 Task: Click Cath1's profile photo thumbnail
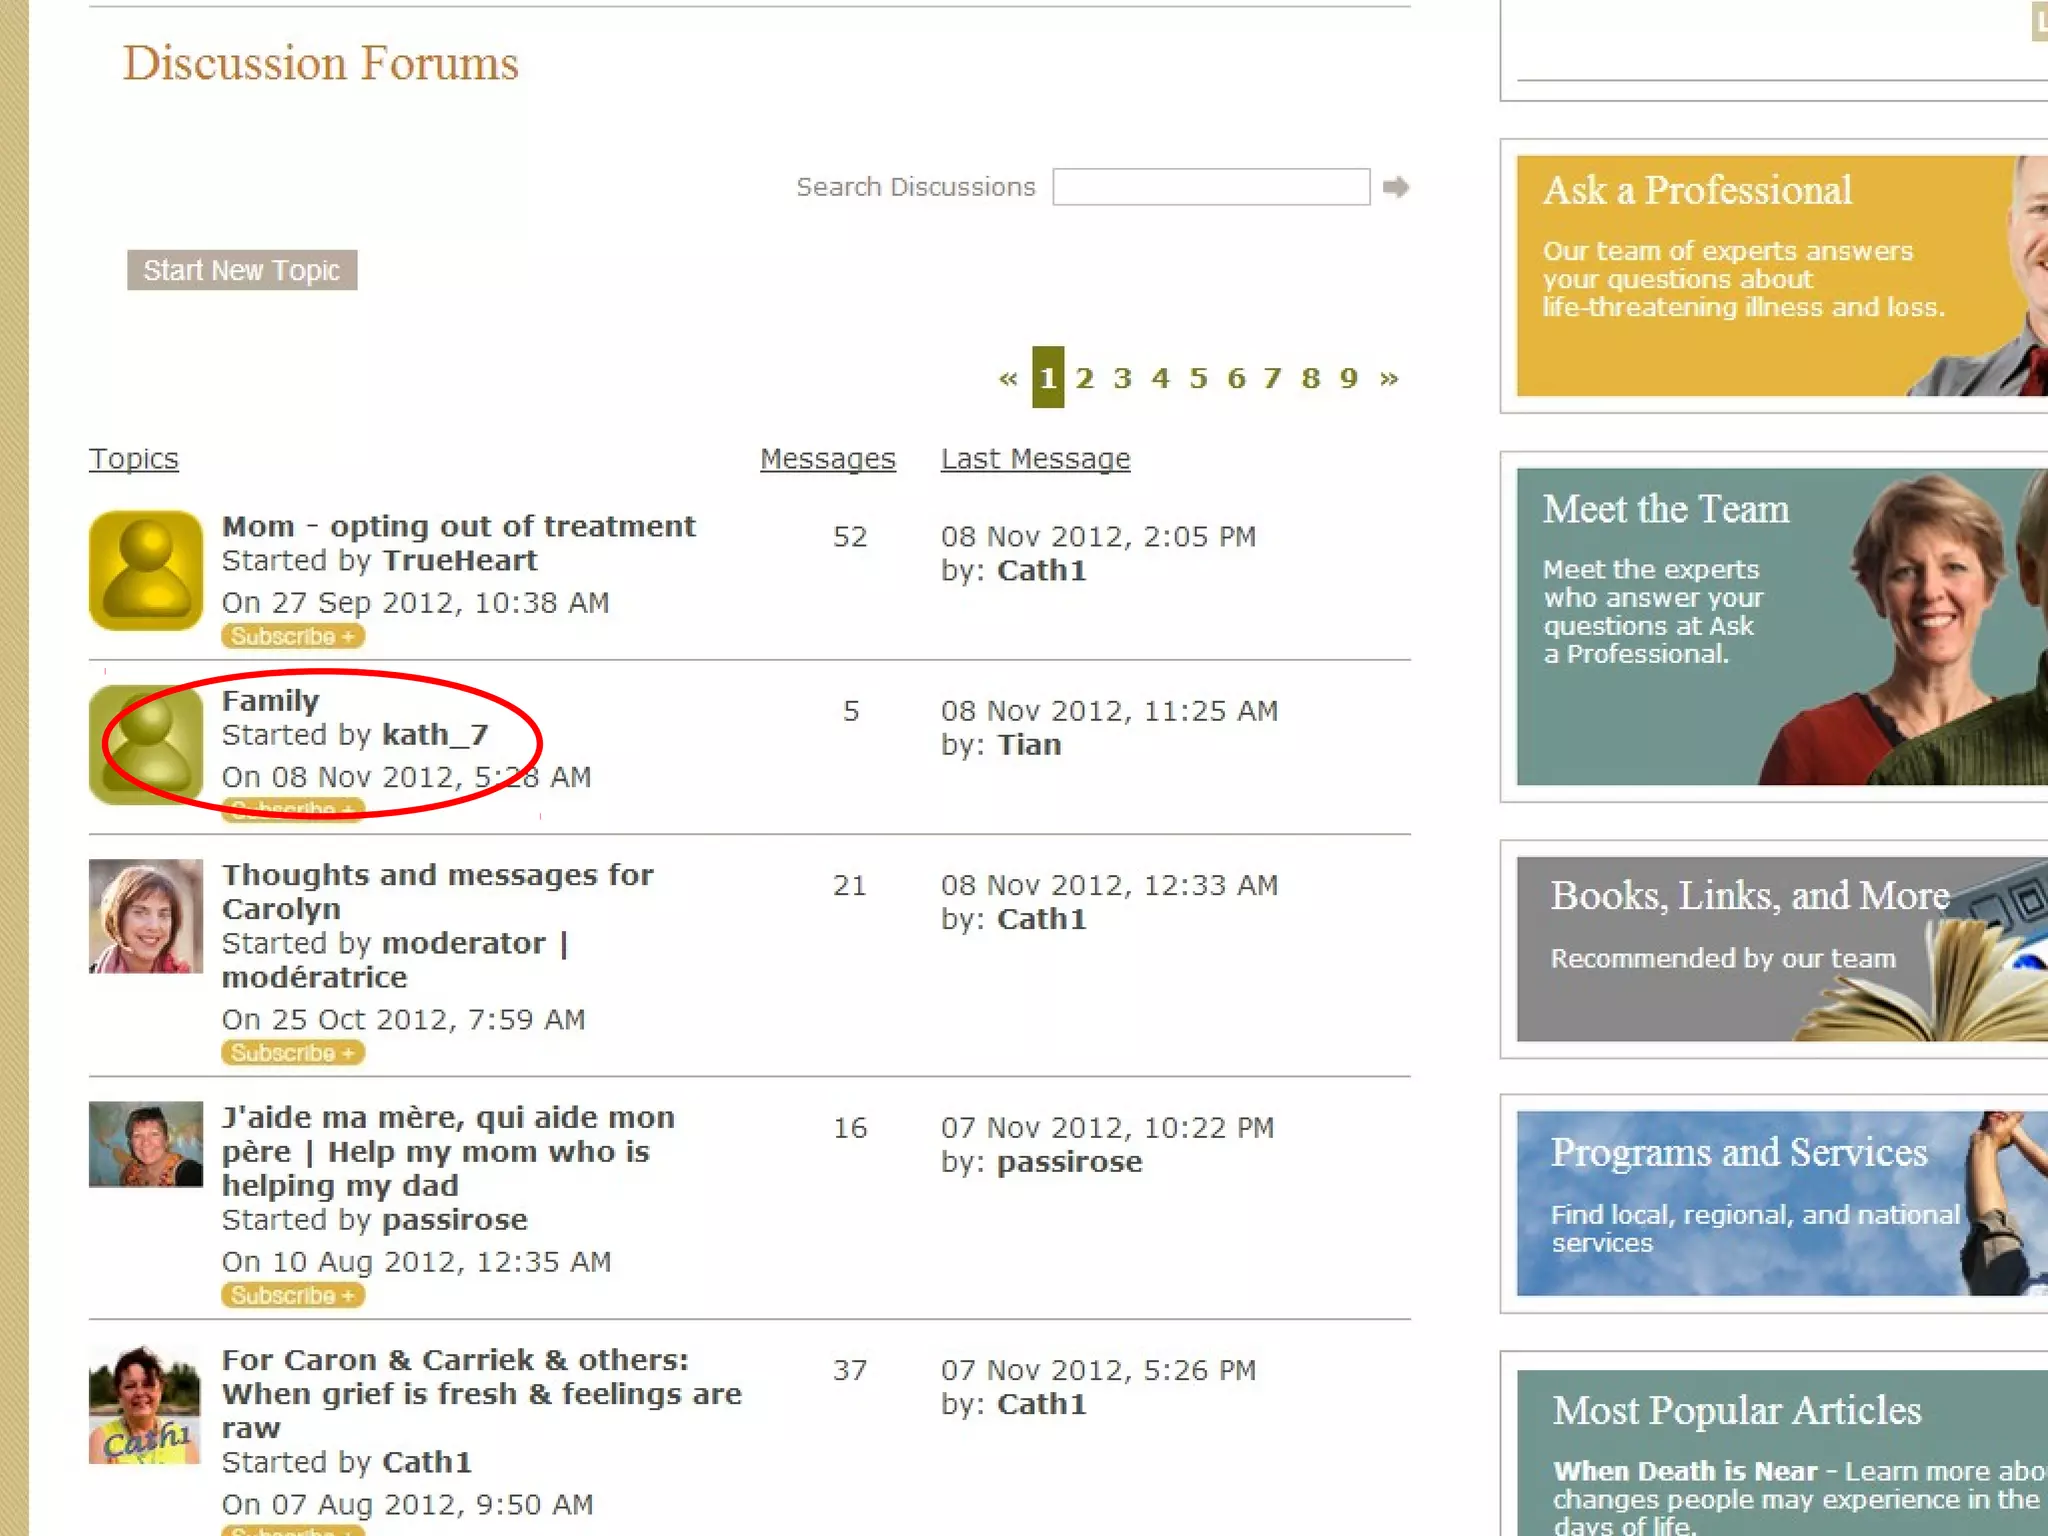(146, 1405)
